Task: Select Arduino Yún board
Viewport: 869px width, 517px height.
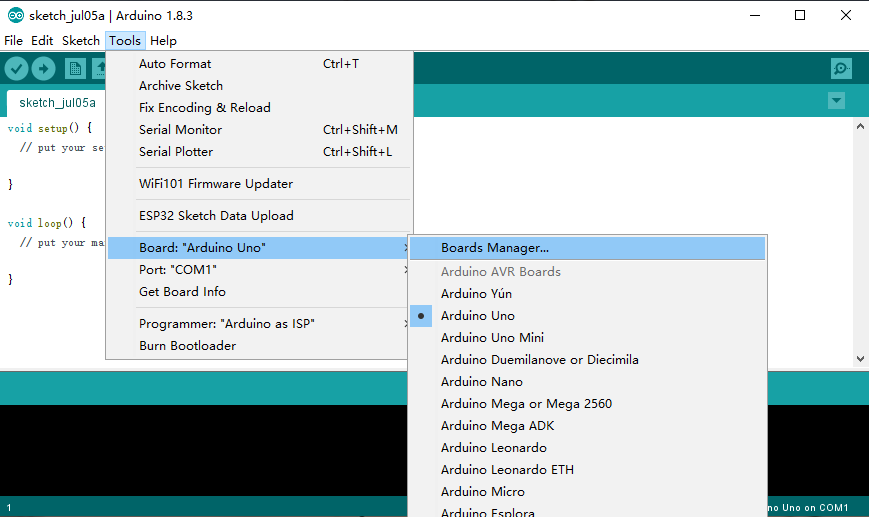Action: coord(587,294)
